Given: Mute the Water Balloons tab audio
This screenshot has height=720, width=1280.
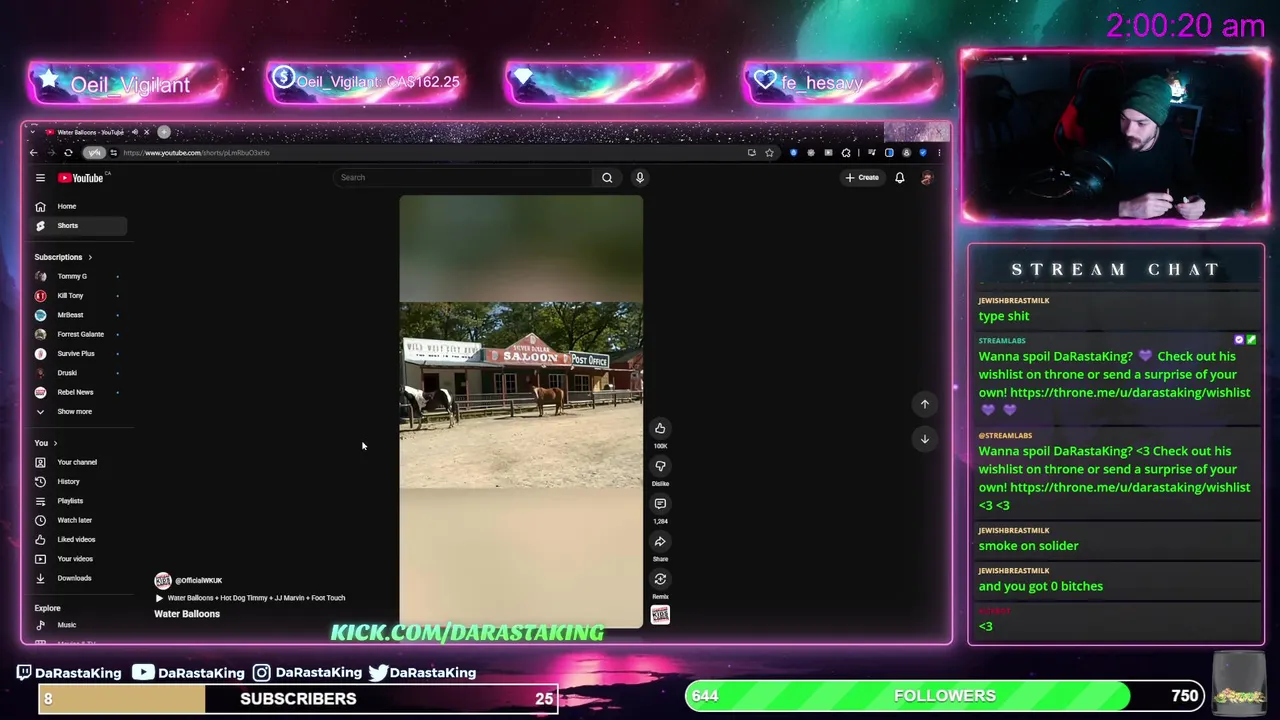Looking at the screenshot, I should click(135, 132).
